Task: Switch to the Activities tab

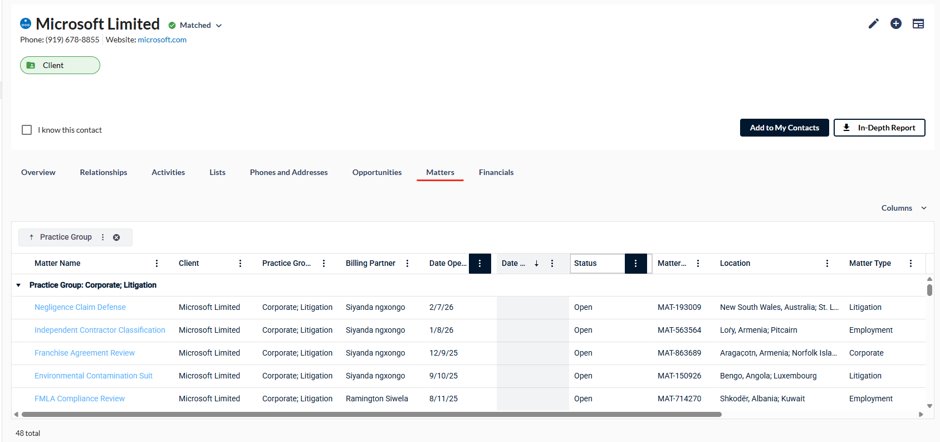Action: pyautogui.click(x=168, y=172)
